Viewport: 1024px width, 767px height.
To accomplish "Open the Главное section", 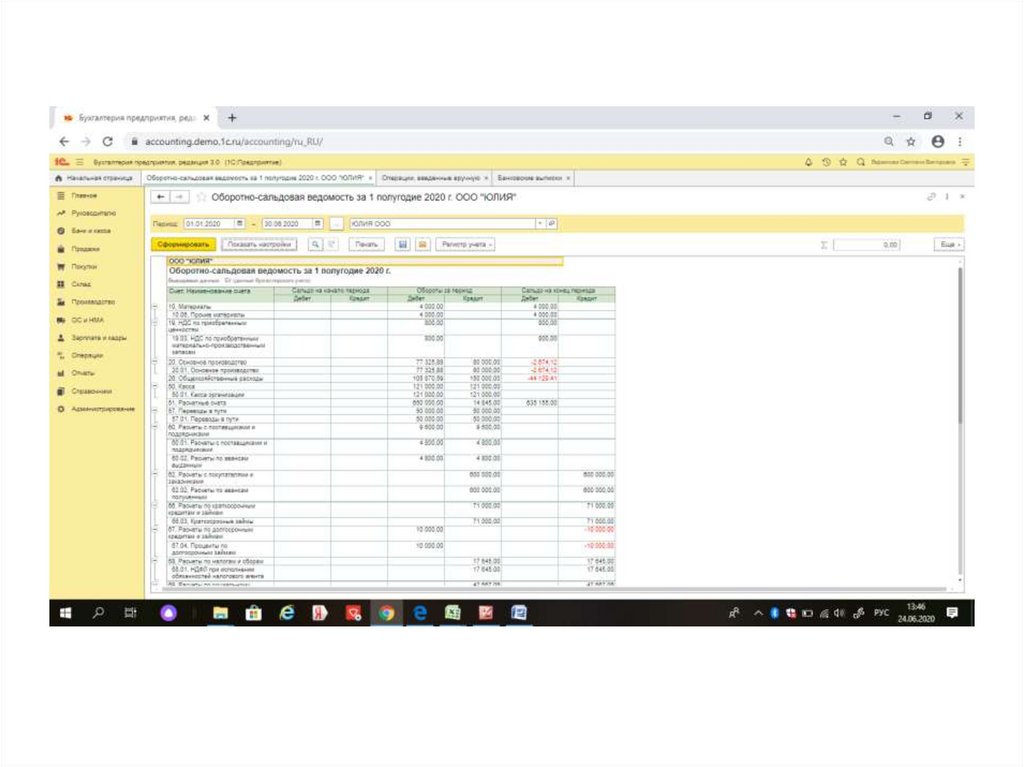I will tap(84, 195).
